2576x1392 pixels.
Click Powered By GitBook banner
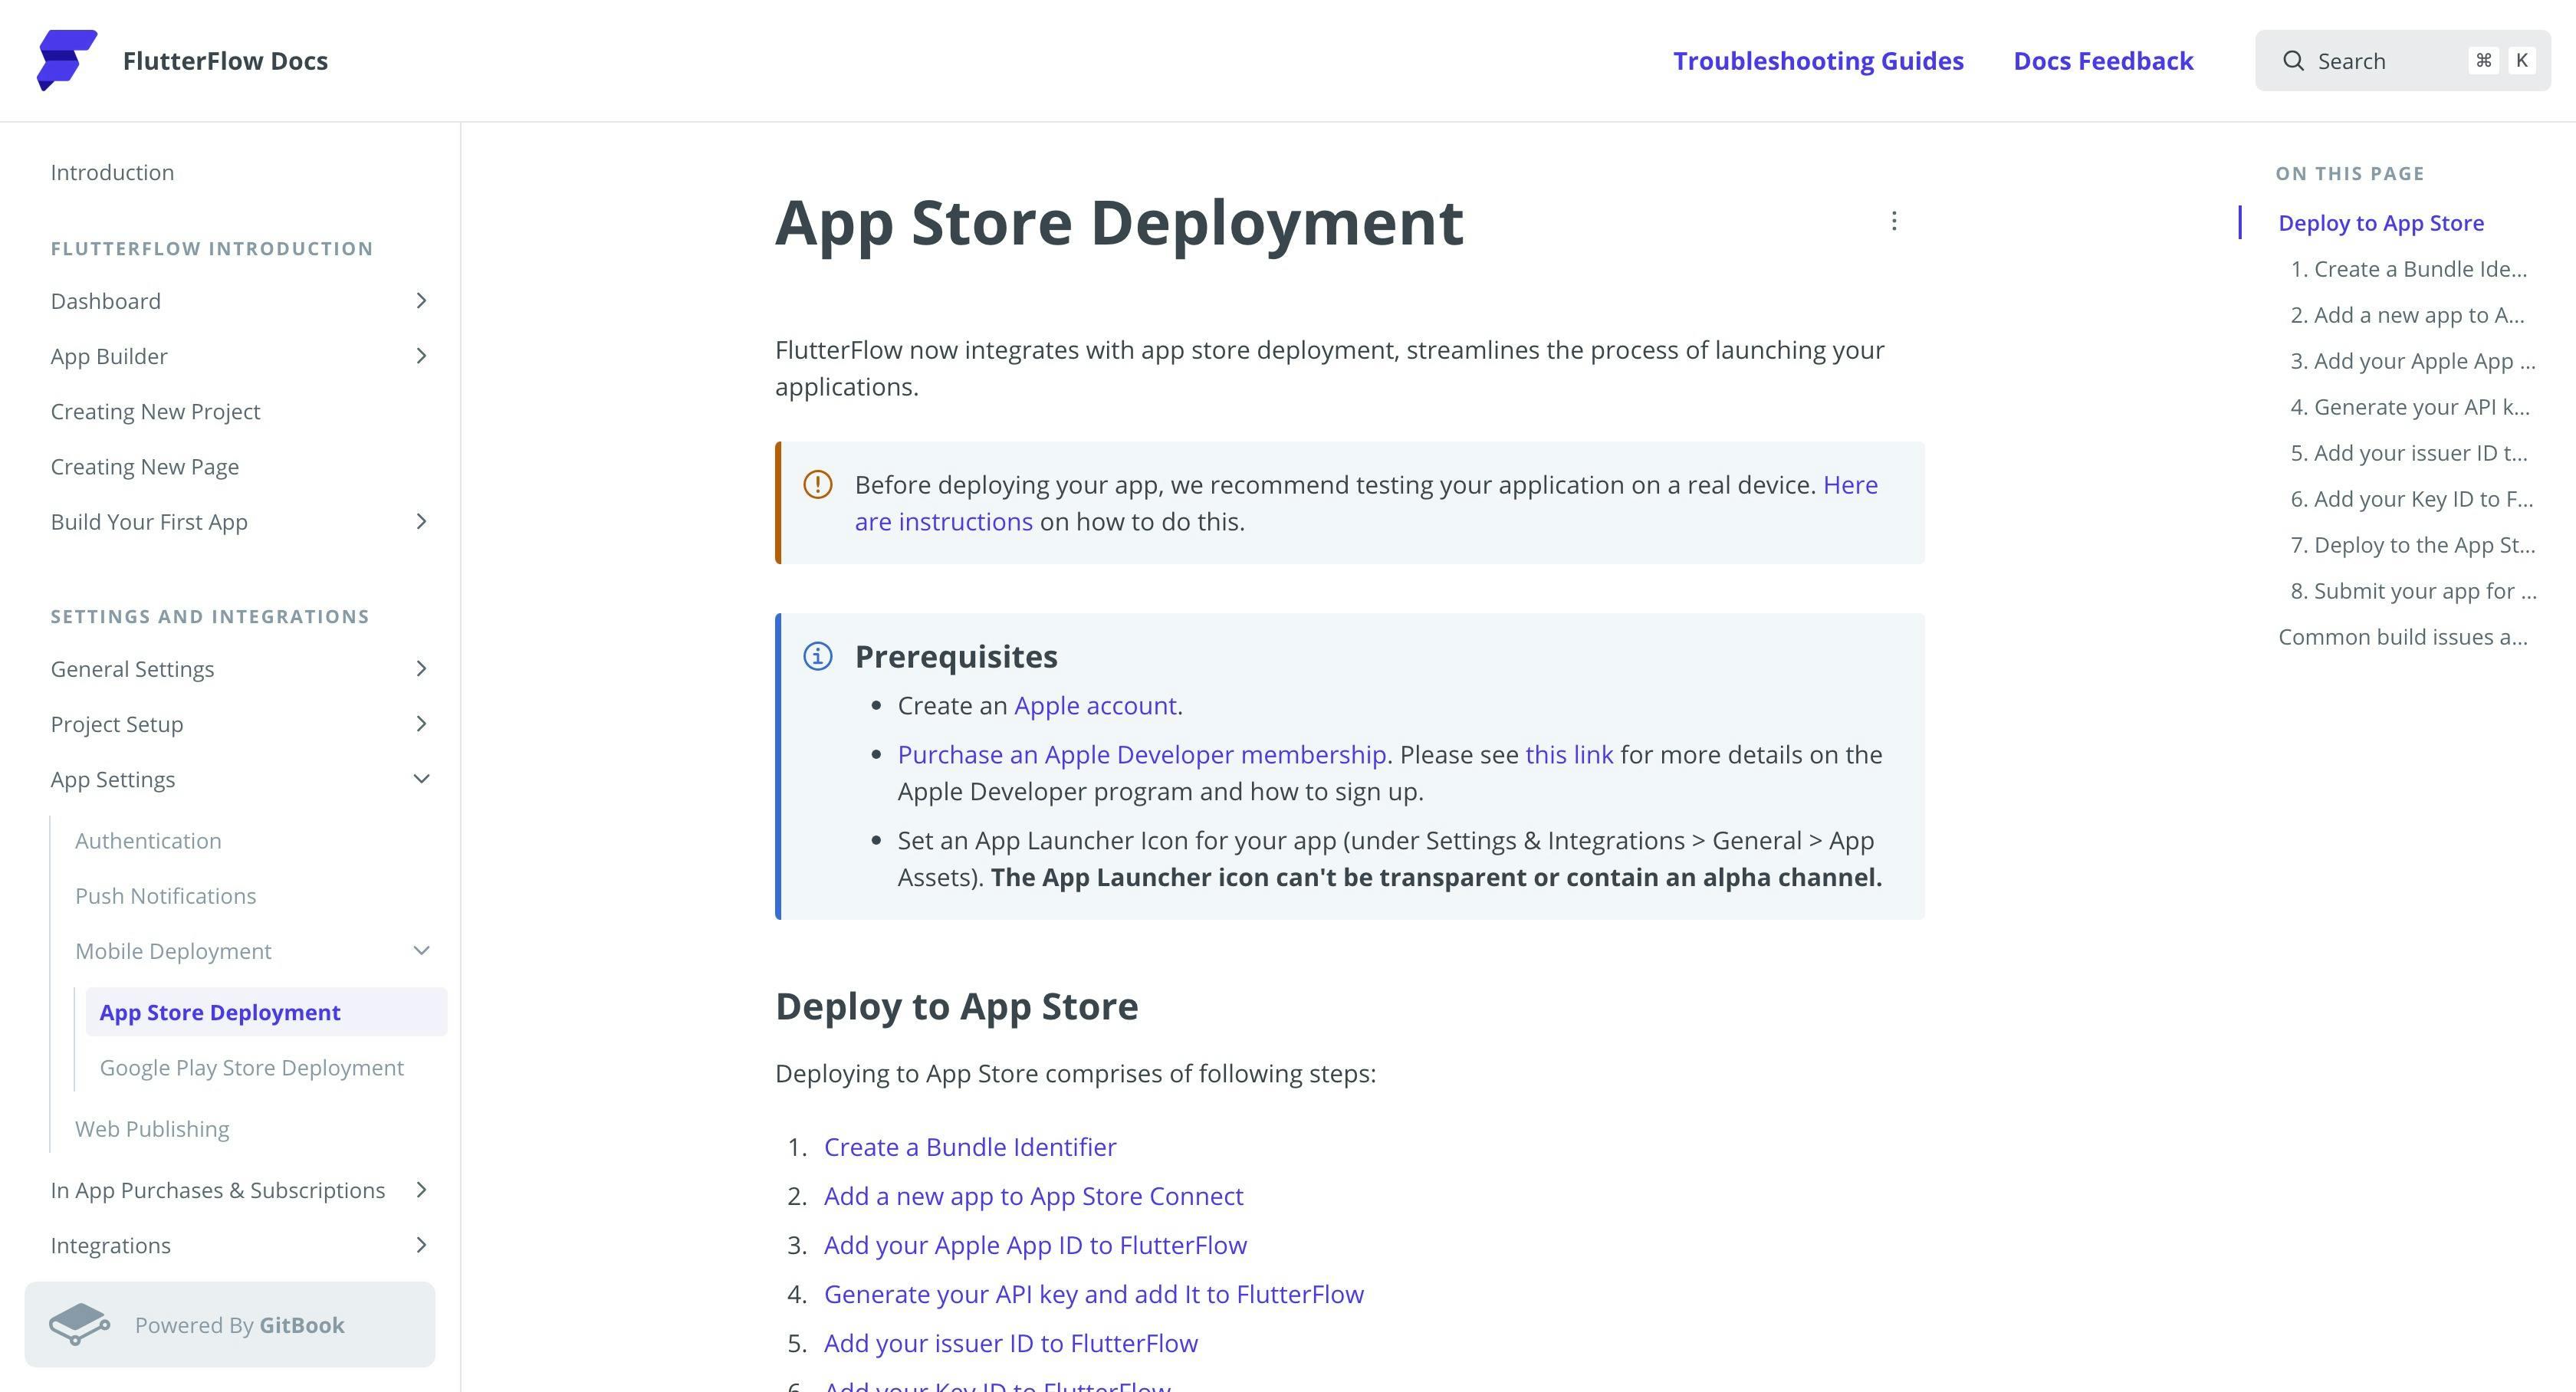(230, 1324)
